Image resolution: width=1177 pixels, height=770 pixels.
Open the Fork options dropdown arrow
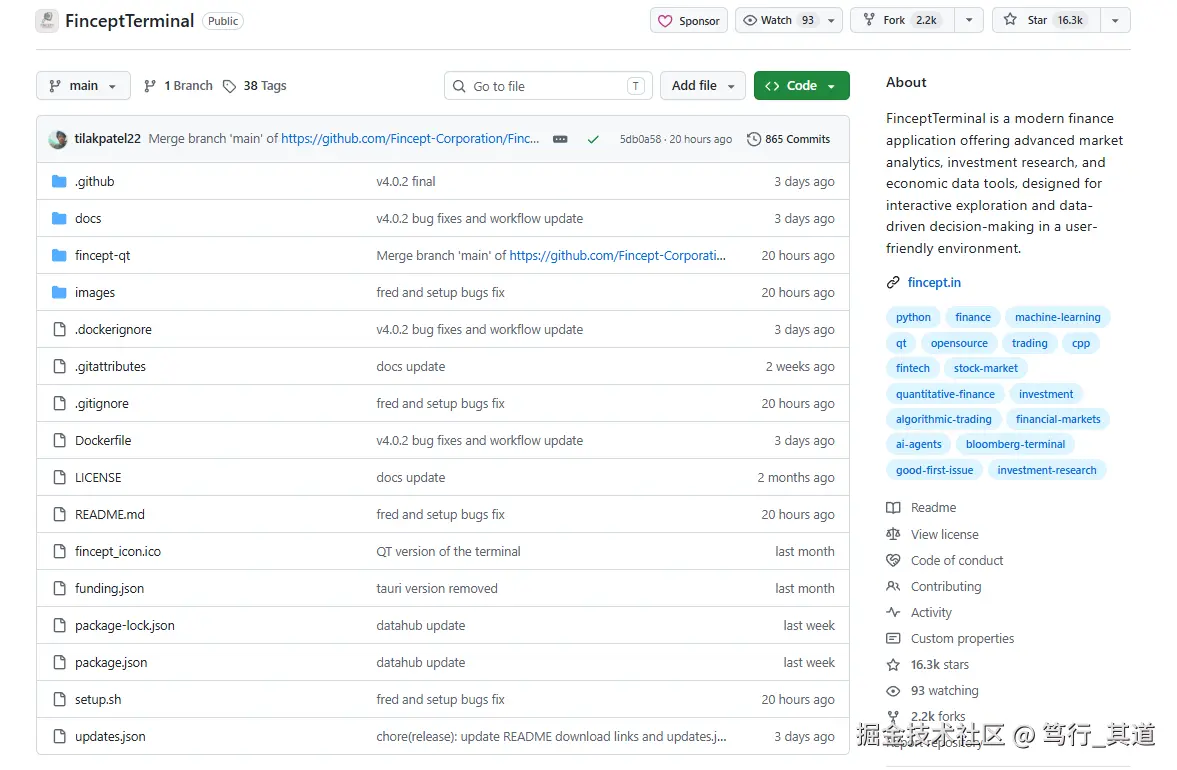tap(969, 20)
